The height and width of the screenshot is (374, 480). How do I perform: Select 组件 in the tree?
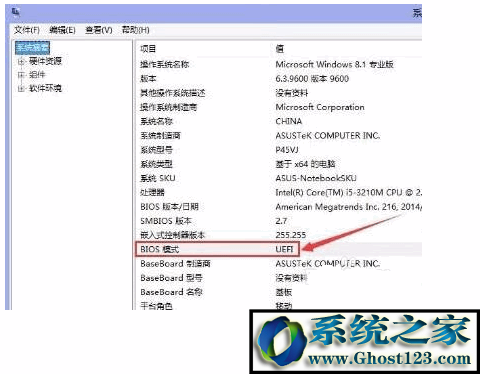37,75
